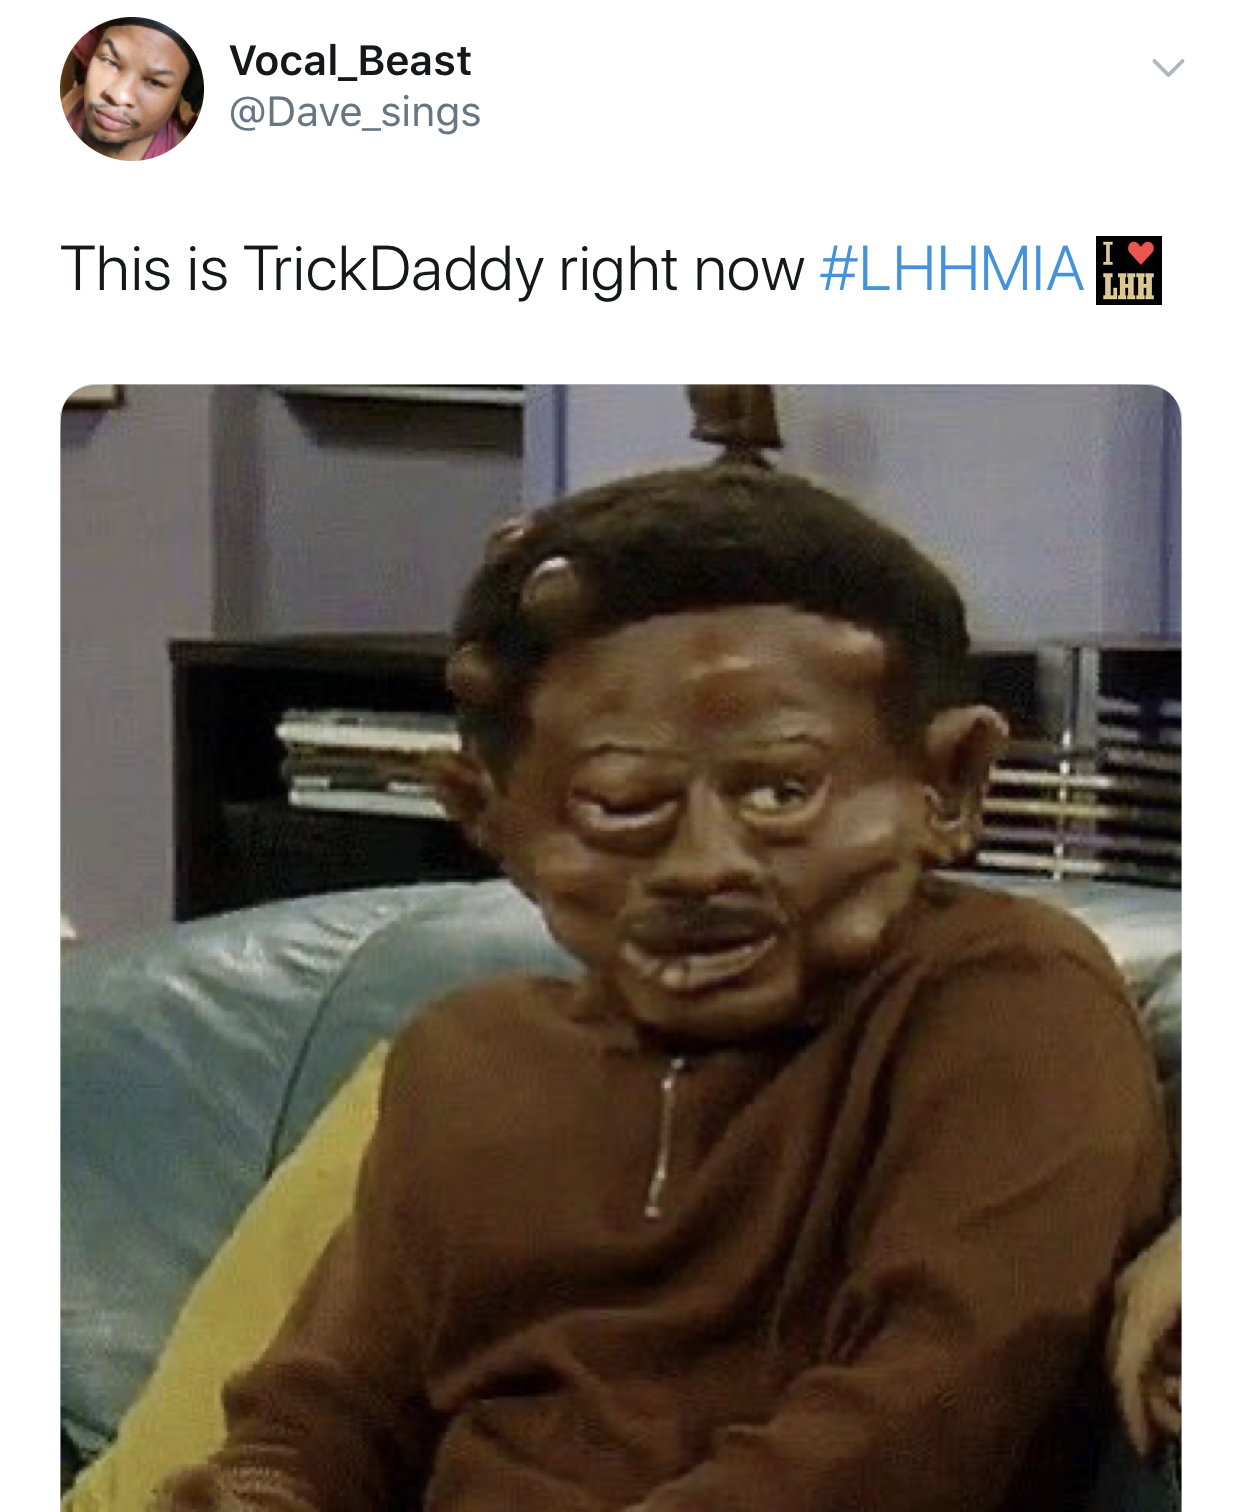Click the Vocal_Beast display name
The width and height of the screenshot is (1242, 1512).
point(350,61)
